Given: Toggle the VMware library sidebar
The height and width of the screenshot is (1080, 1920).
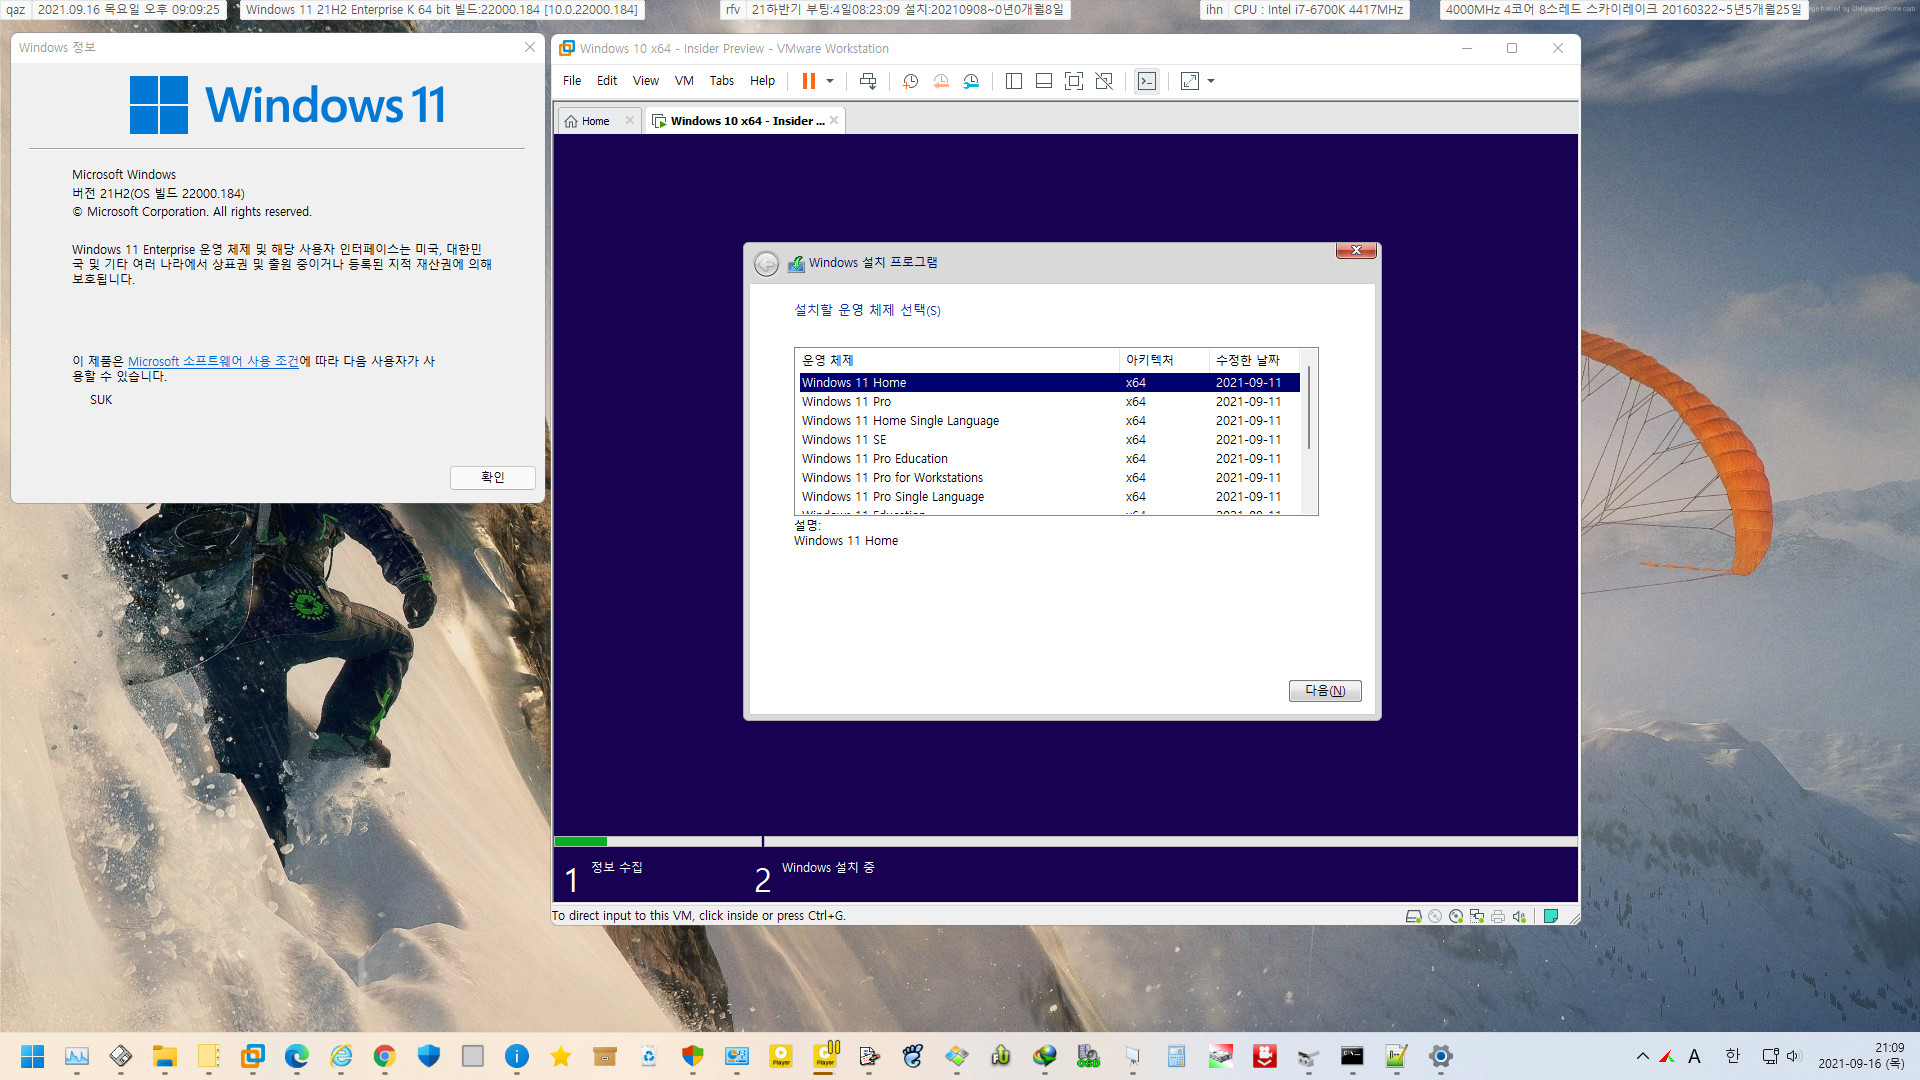Looking at the screenshot, I should pyautogui.click(x=1013, y=81).
